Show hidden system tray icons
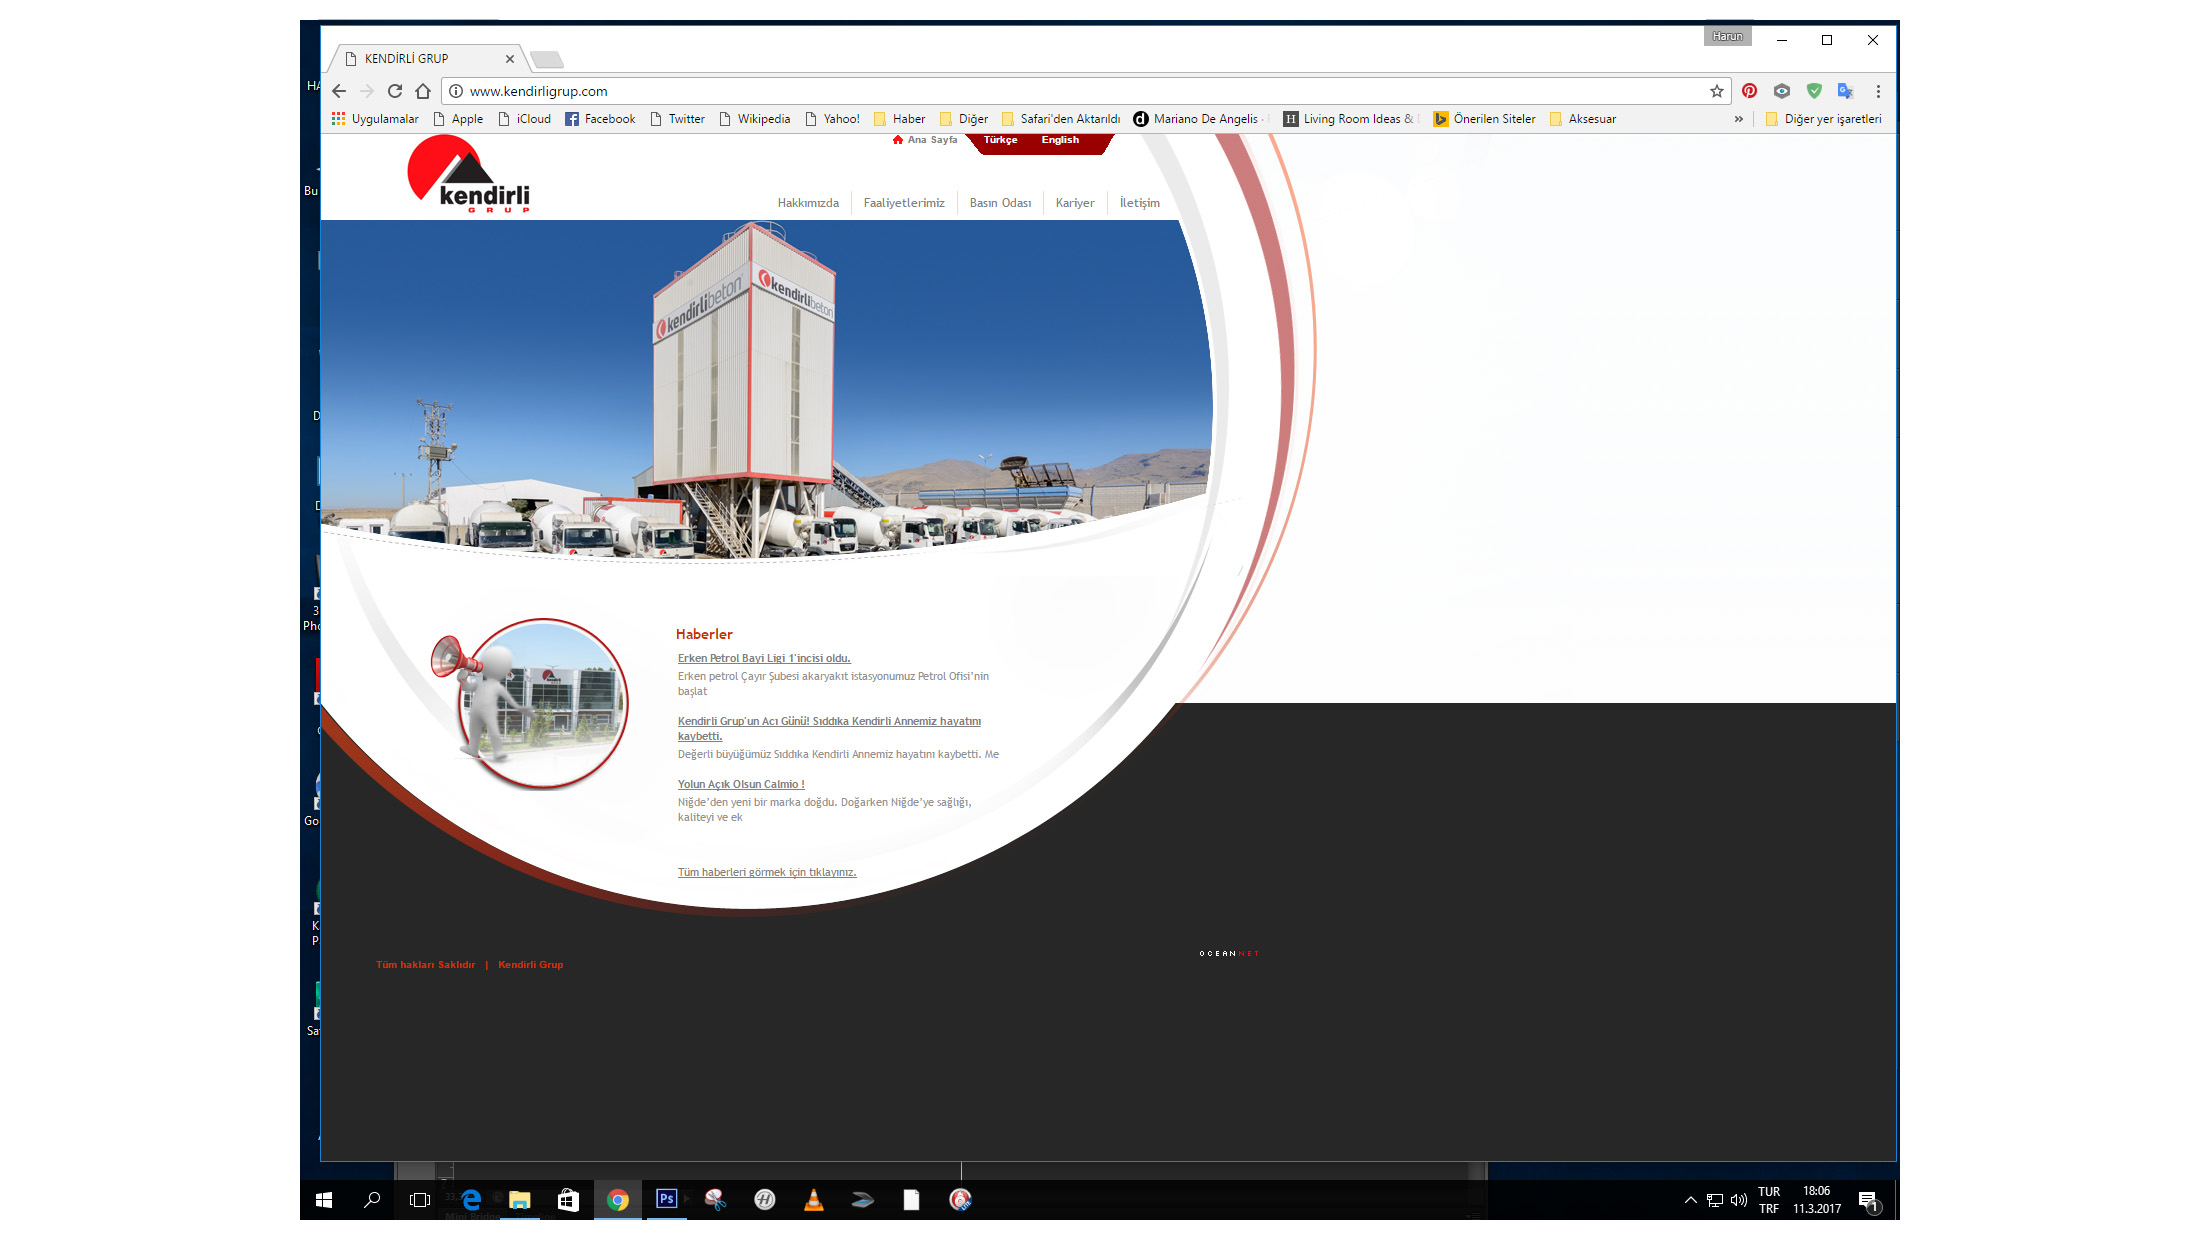The height and width of the screenshot is (1238, 2200). pos(1690,1200)
